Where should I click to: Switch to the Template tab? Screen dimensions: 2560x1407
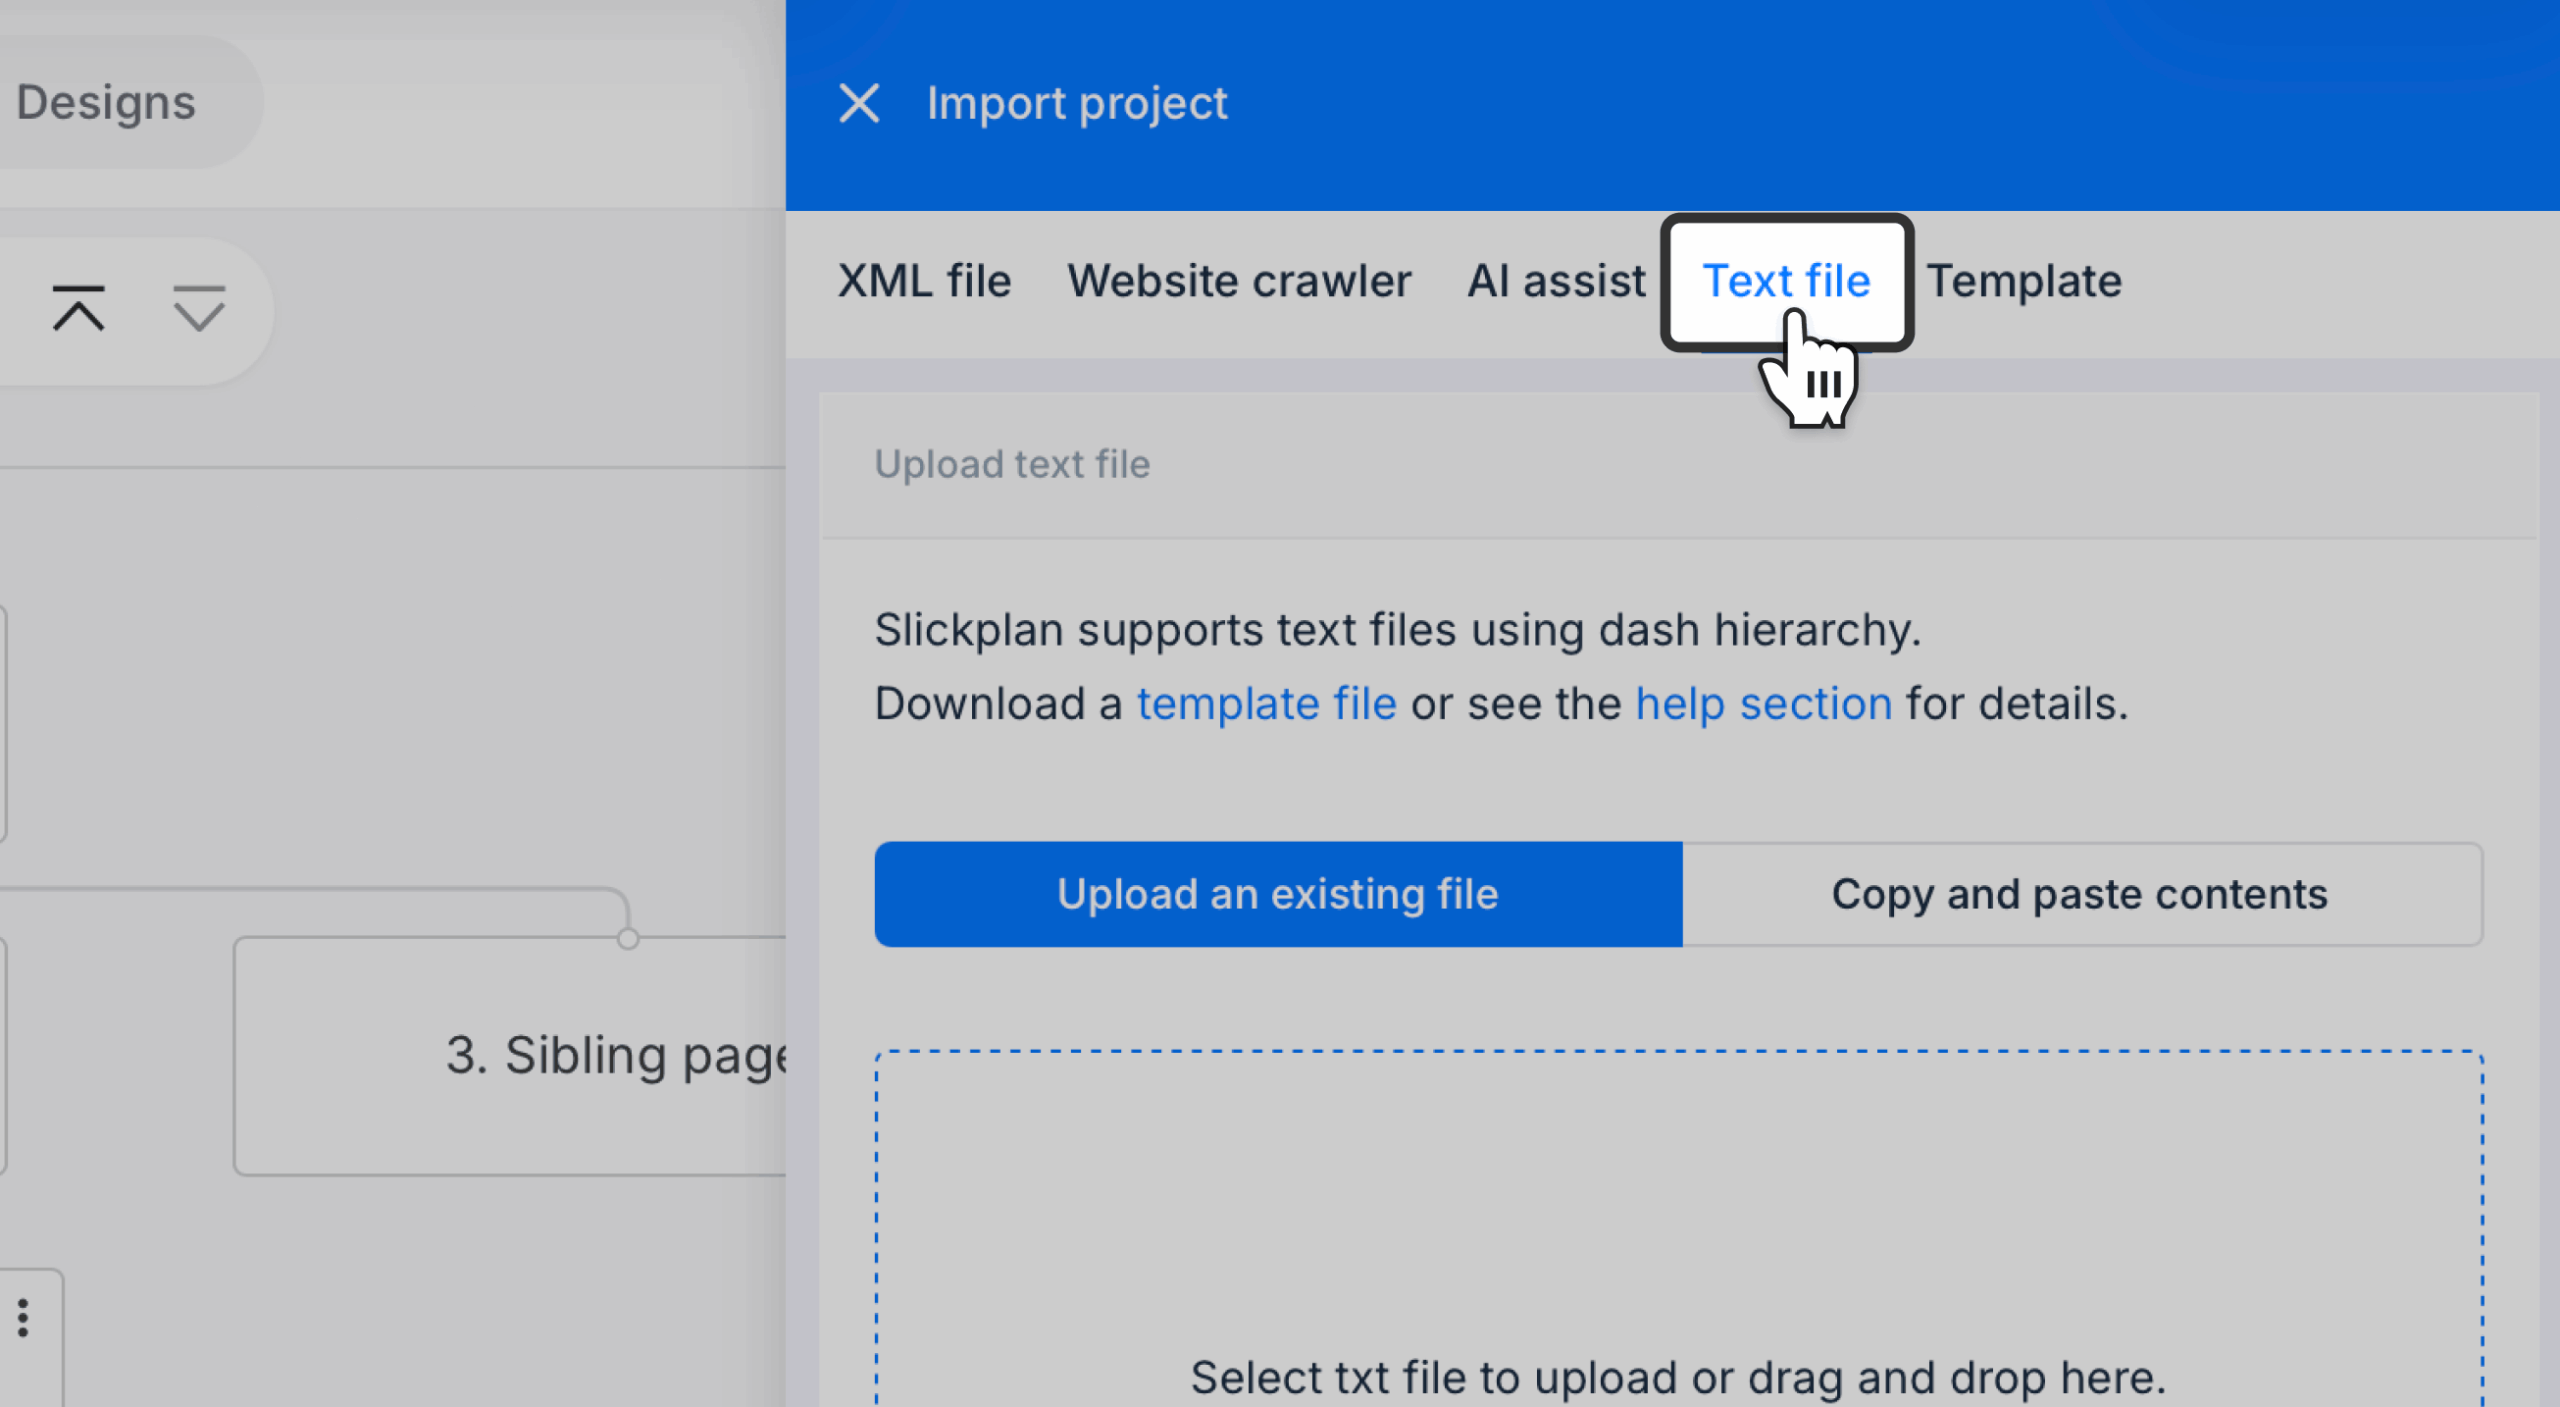pyautogui.click(x=2024, y=281)
